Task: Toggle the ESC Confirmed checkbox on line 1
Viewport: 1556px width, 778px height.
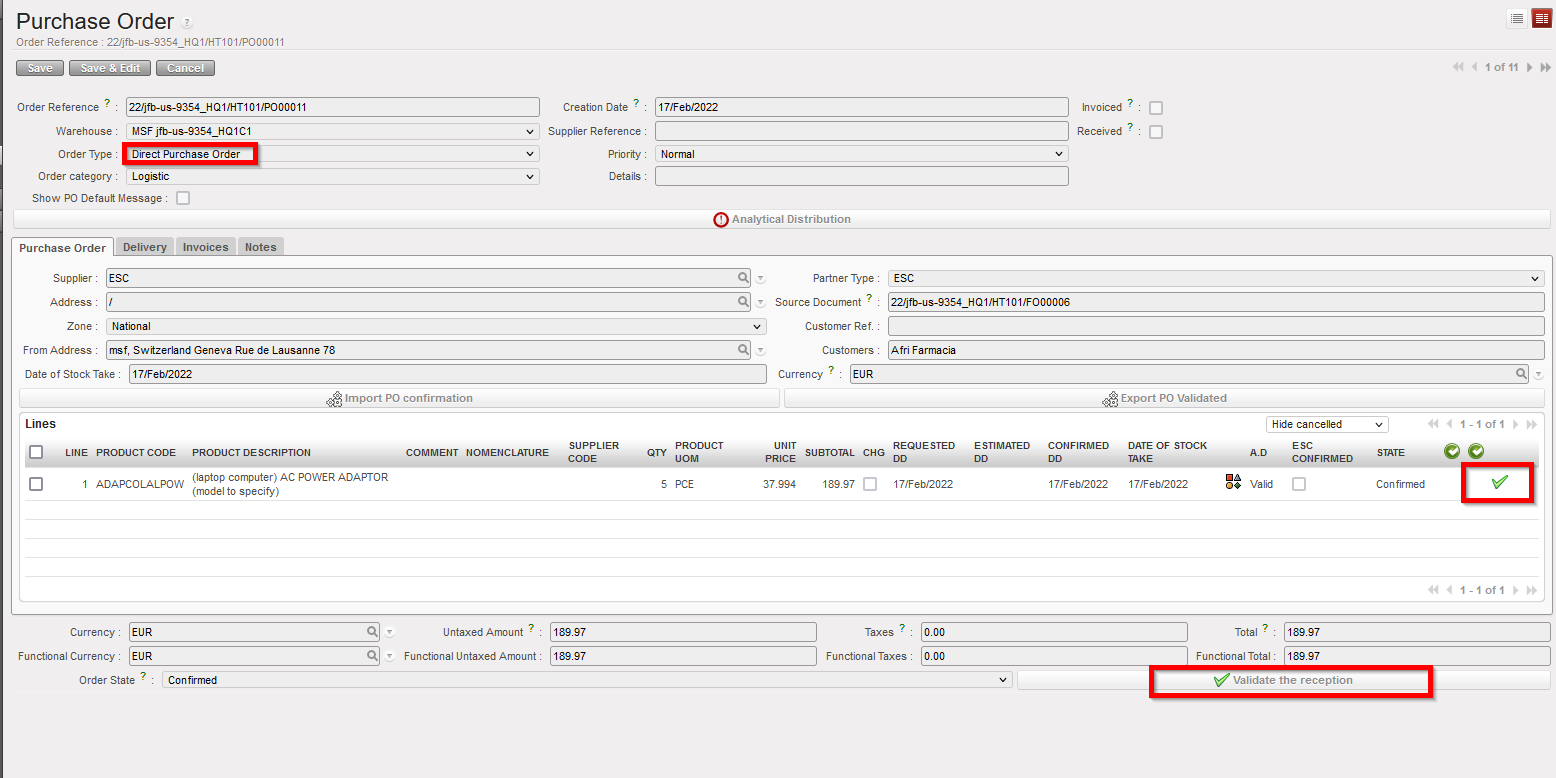Action: pyautogui.click(x=1299, y=484)
